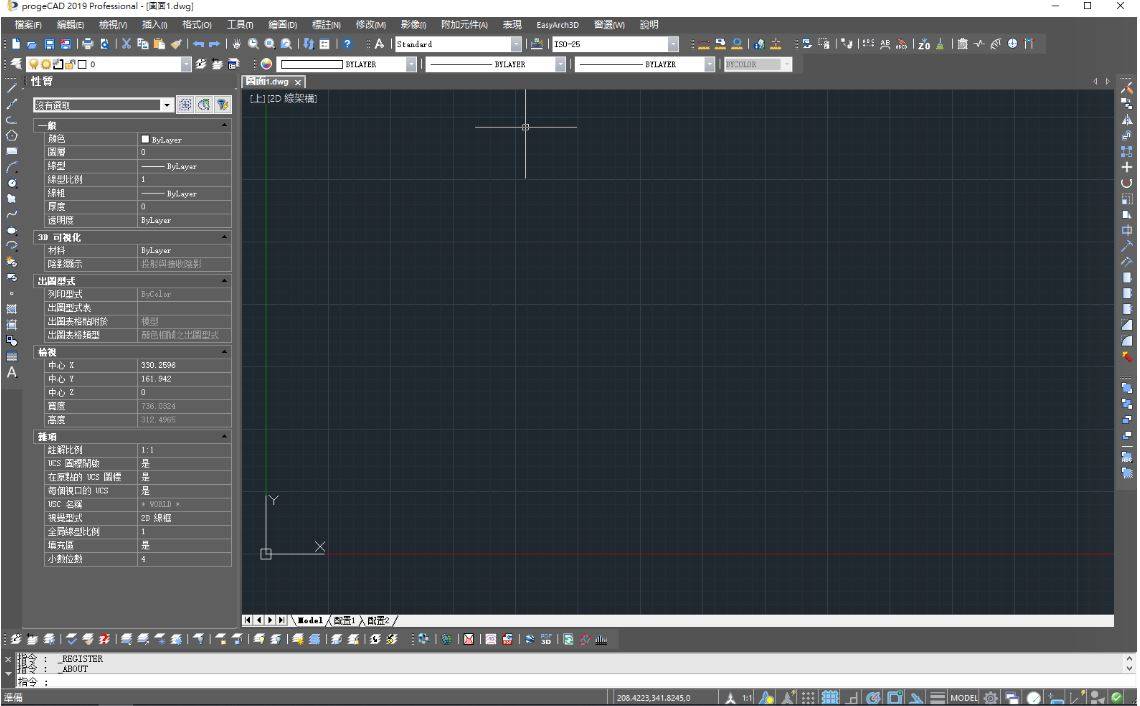1140x706 pixels.
Task: Click the New drawing icon
Action: (16, 44)
